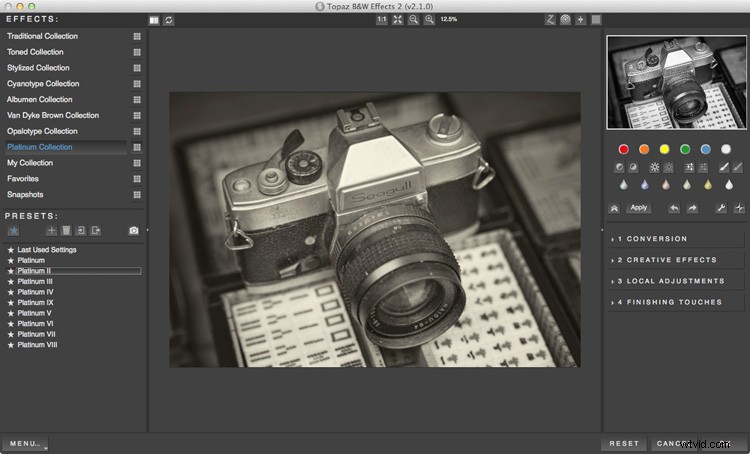
Task: Click the zoom out magnifier
Action: tap(413, 20)
